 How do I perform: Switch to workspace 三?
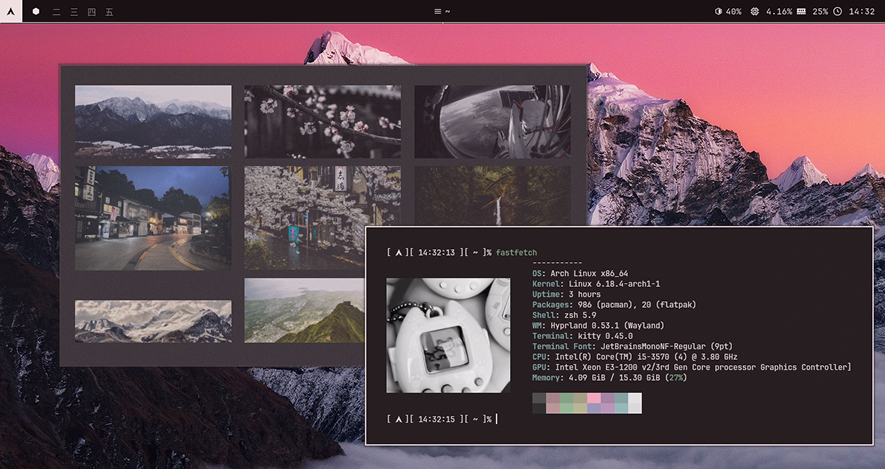click(74, 11)
